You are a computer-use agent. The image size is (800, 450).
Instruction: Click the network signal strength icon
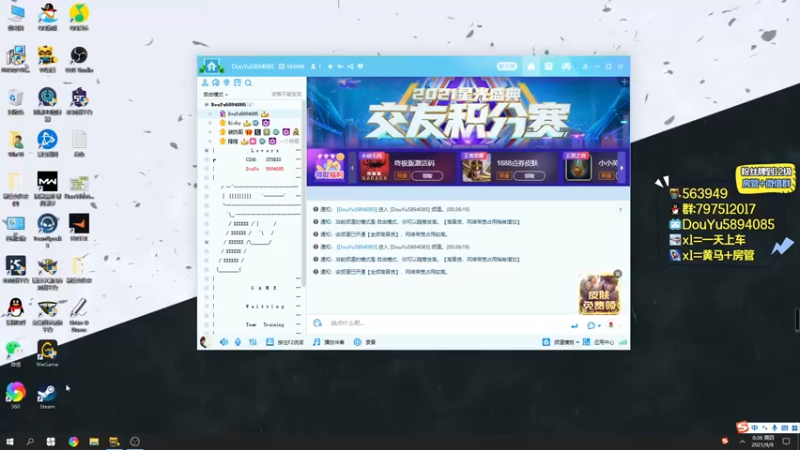click(x=623, y=342)
